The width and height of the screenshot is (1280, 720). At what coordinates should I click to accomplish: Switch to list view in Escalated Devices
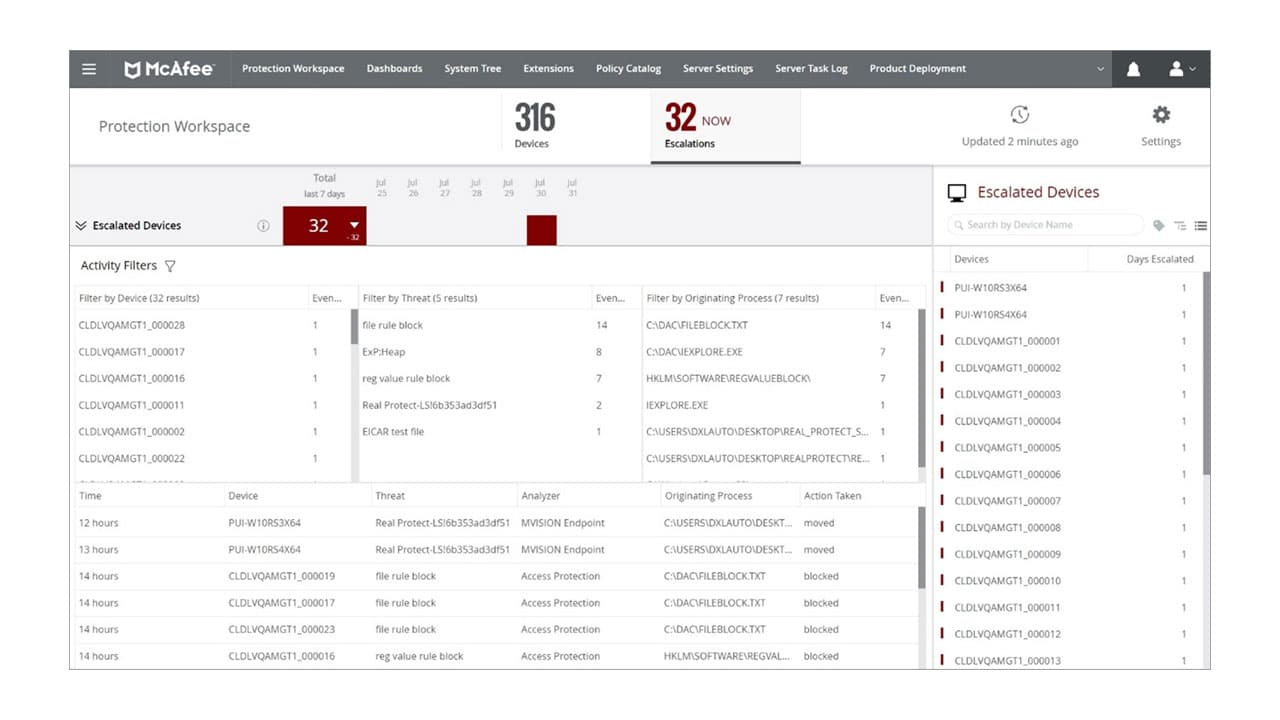pos(1200,225)
